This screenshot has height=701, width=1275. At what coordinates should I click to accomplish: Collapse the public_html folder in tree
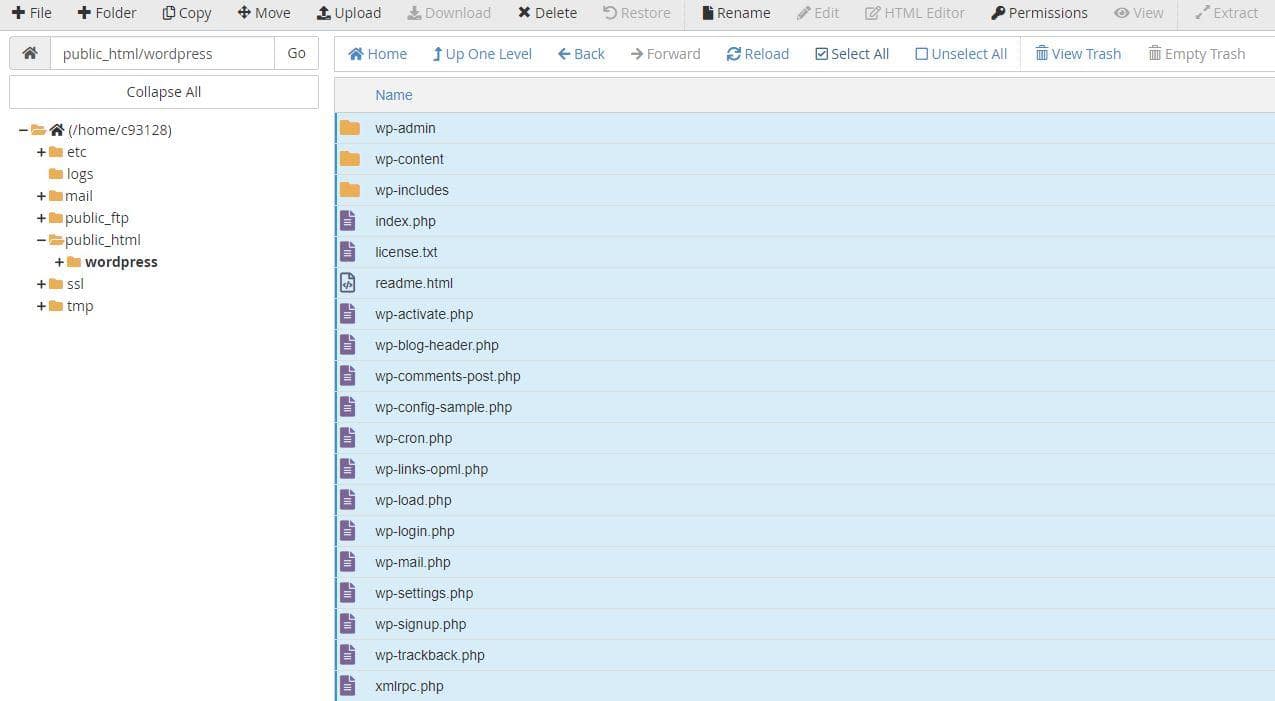click(41, 240)
